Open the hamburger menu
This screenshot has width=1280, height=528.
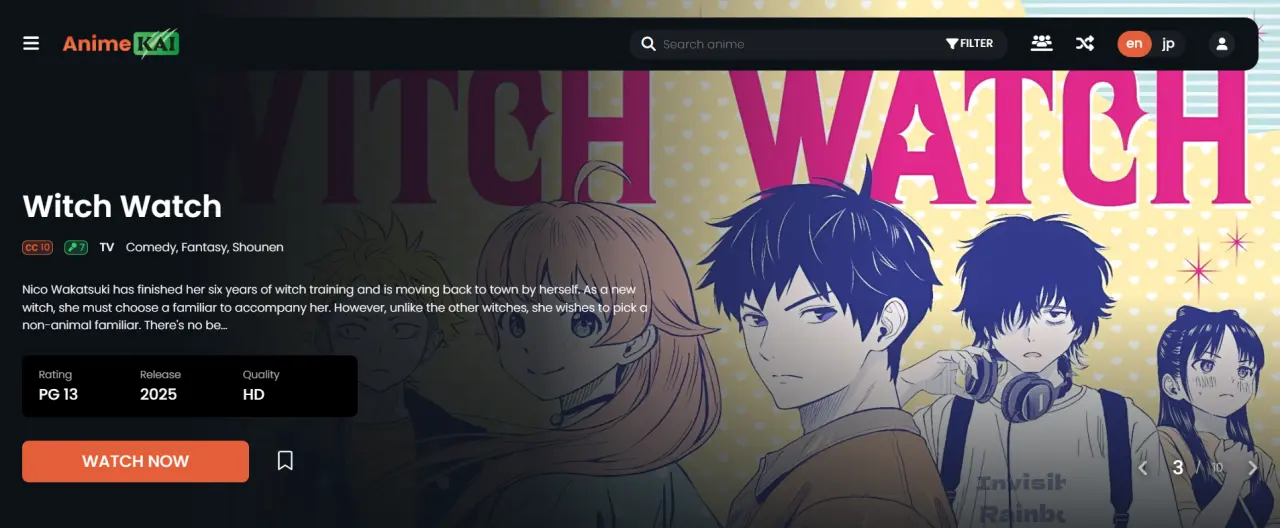pos(31,44)
